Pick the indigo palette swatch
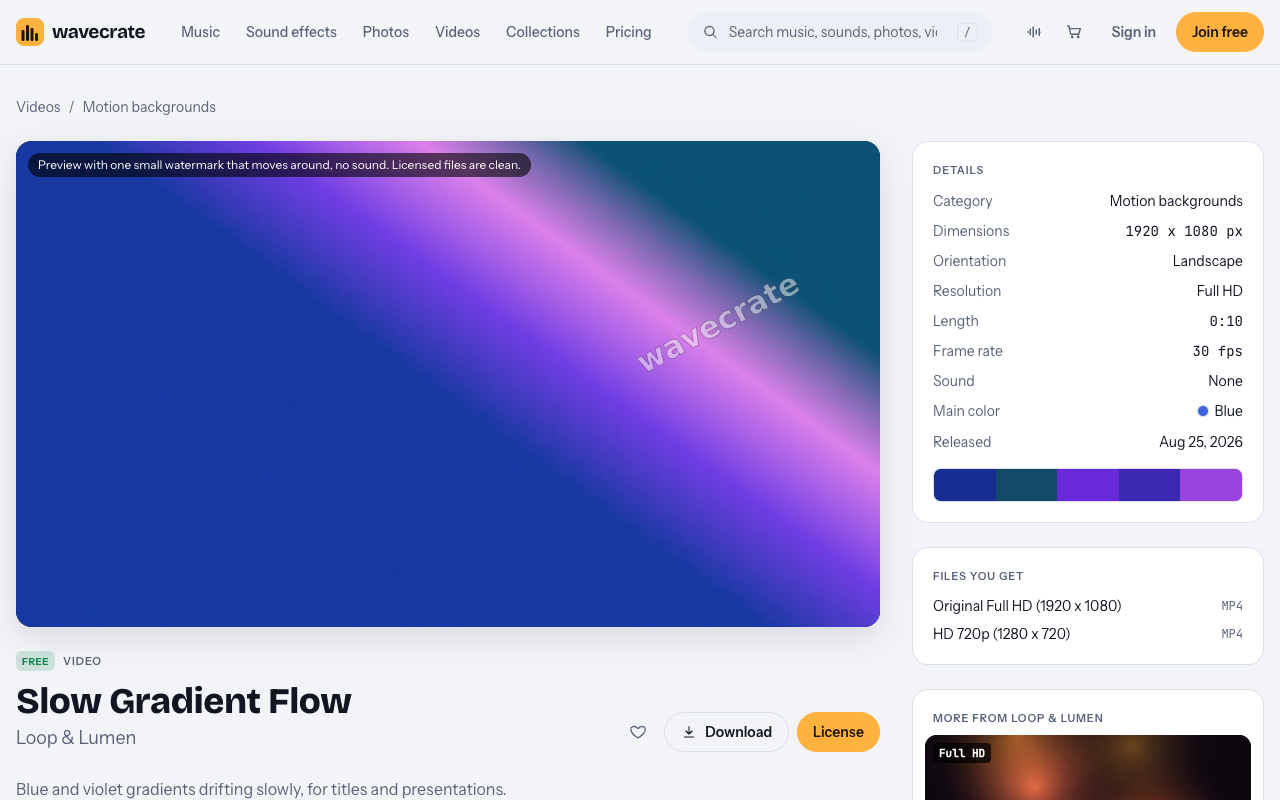 coord(1149,485)
